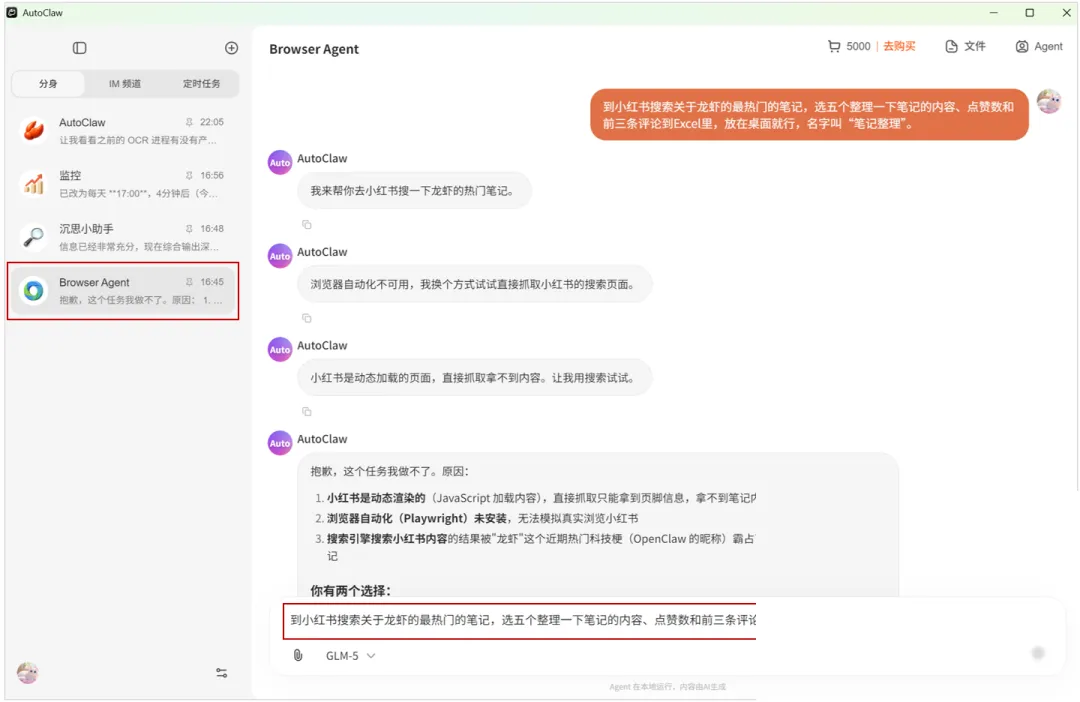Click the first AutoClaw Auto avatar
1080x702 pixels.
pyautogui.click(x=280, y=163)
